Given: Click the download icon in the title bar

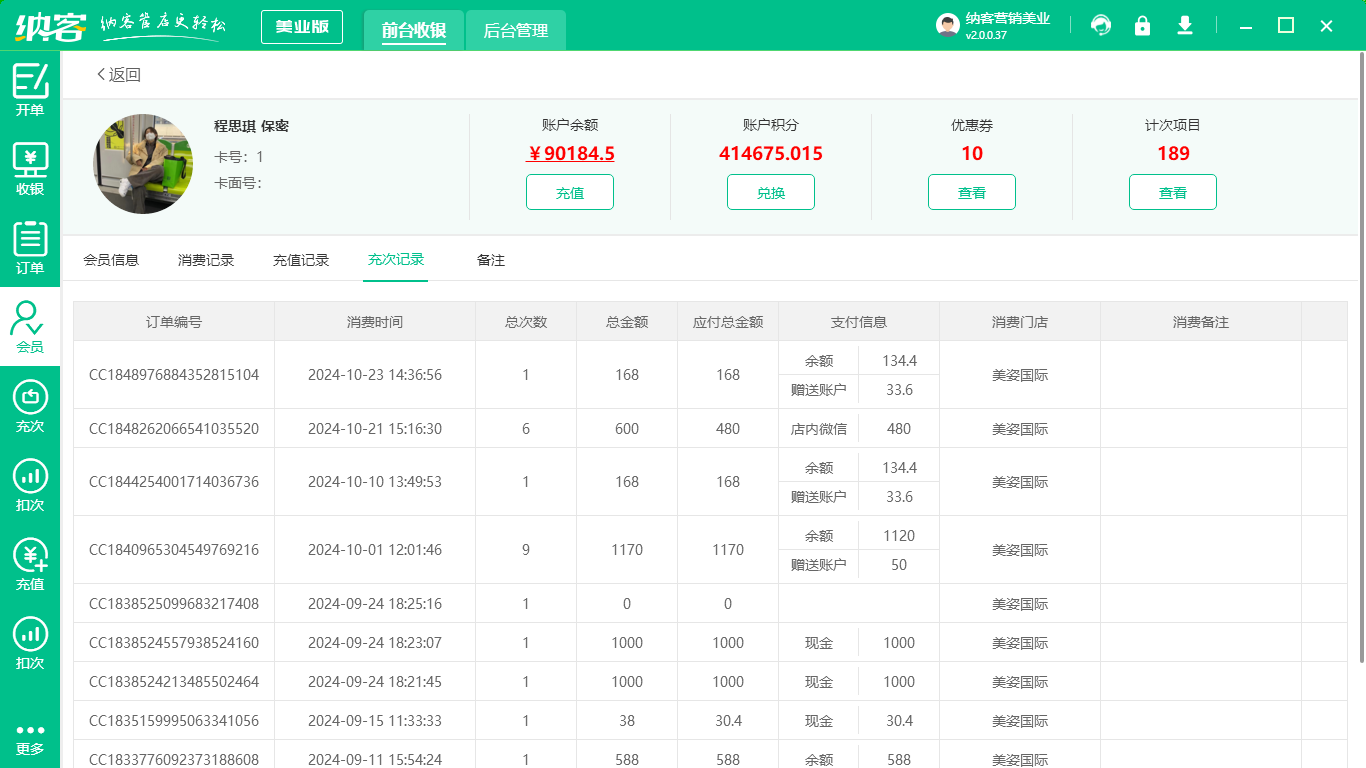Looking at the screenshot, I should pyautogui.click(x=1185, y=26).
